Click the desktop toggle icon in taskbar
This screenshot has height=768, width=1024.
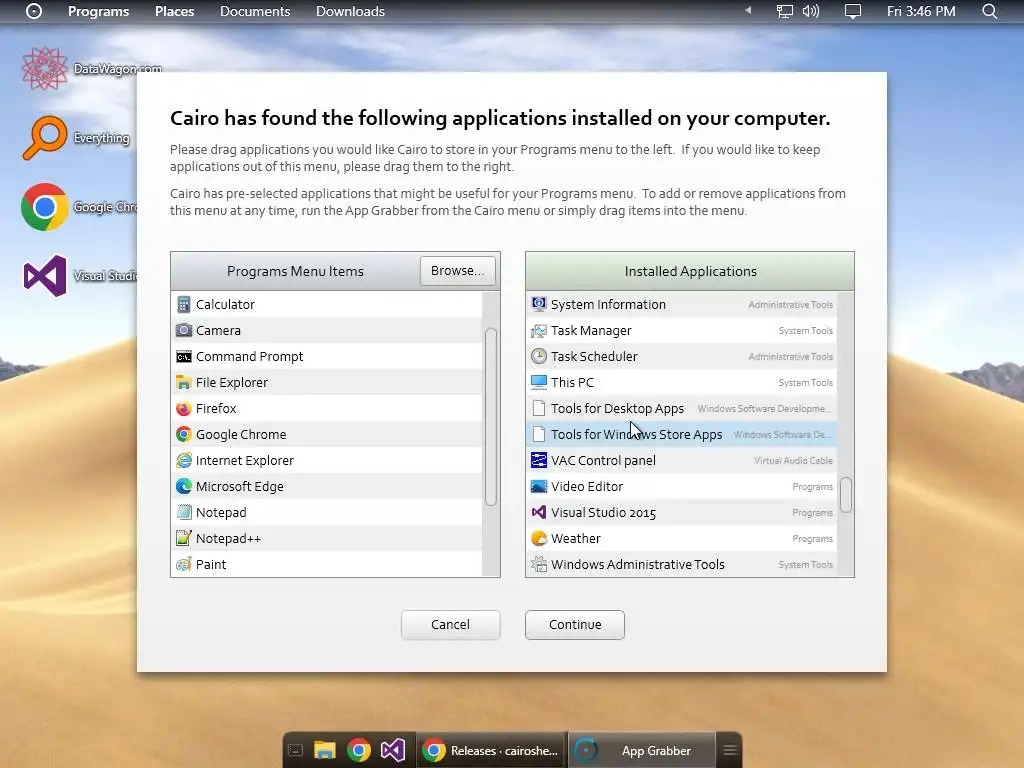[295, 751]
